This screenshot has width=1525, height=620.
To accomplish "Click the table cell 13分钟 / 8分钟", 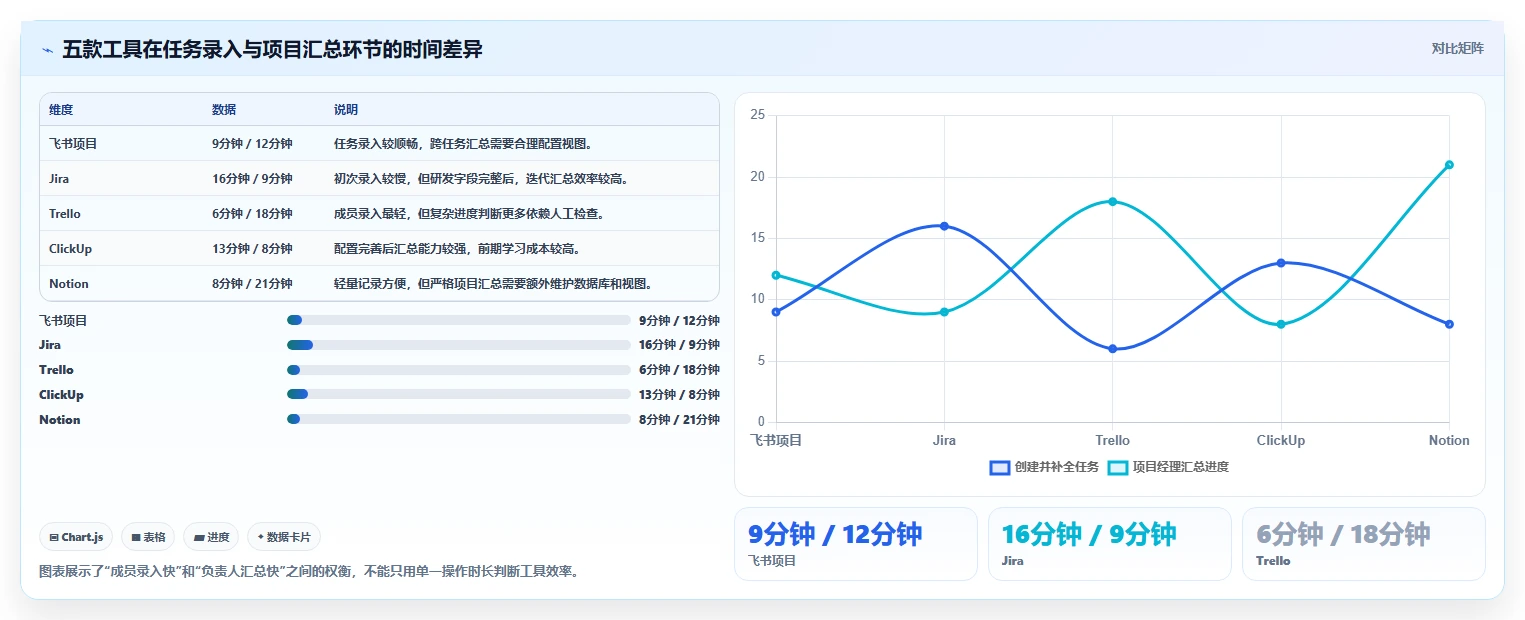I will pos(252,249).
